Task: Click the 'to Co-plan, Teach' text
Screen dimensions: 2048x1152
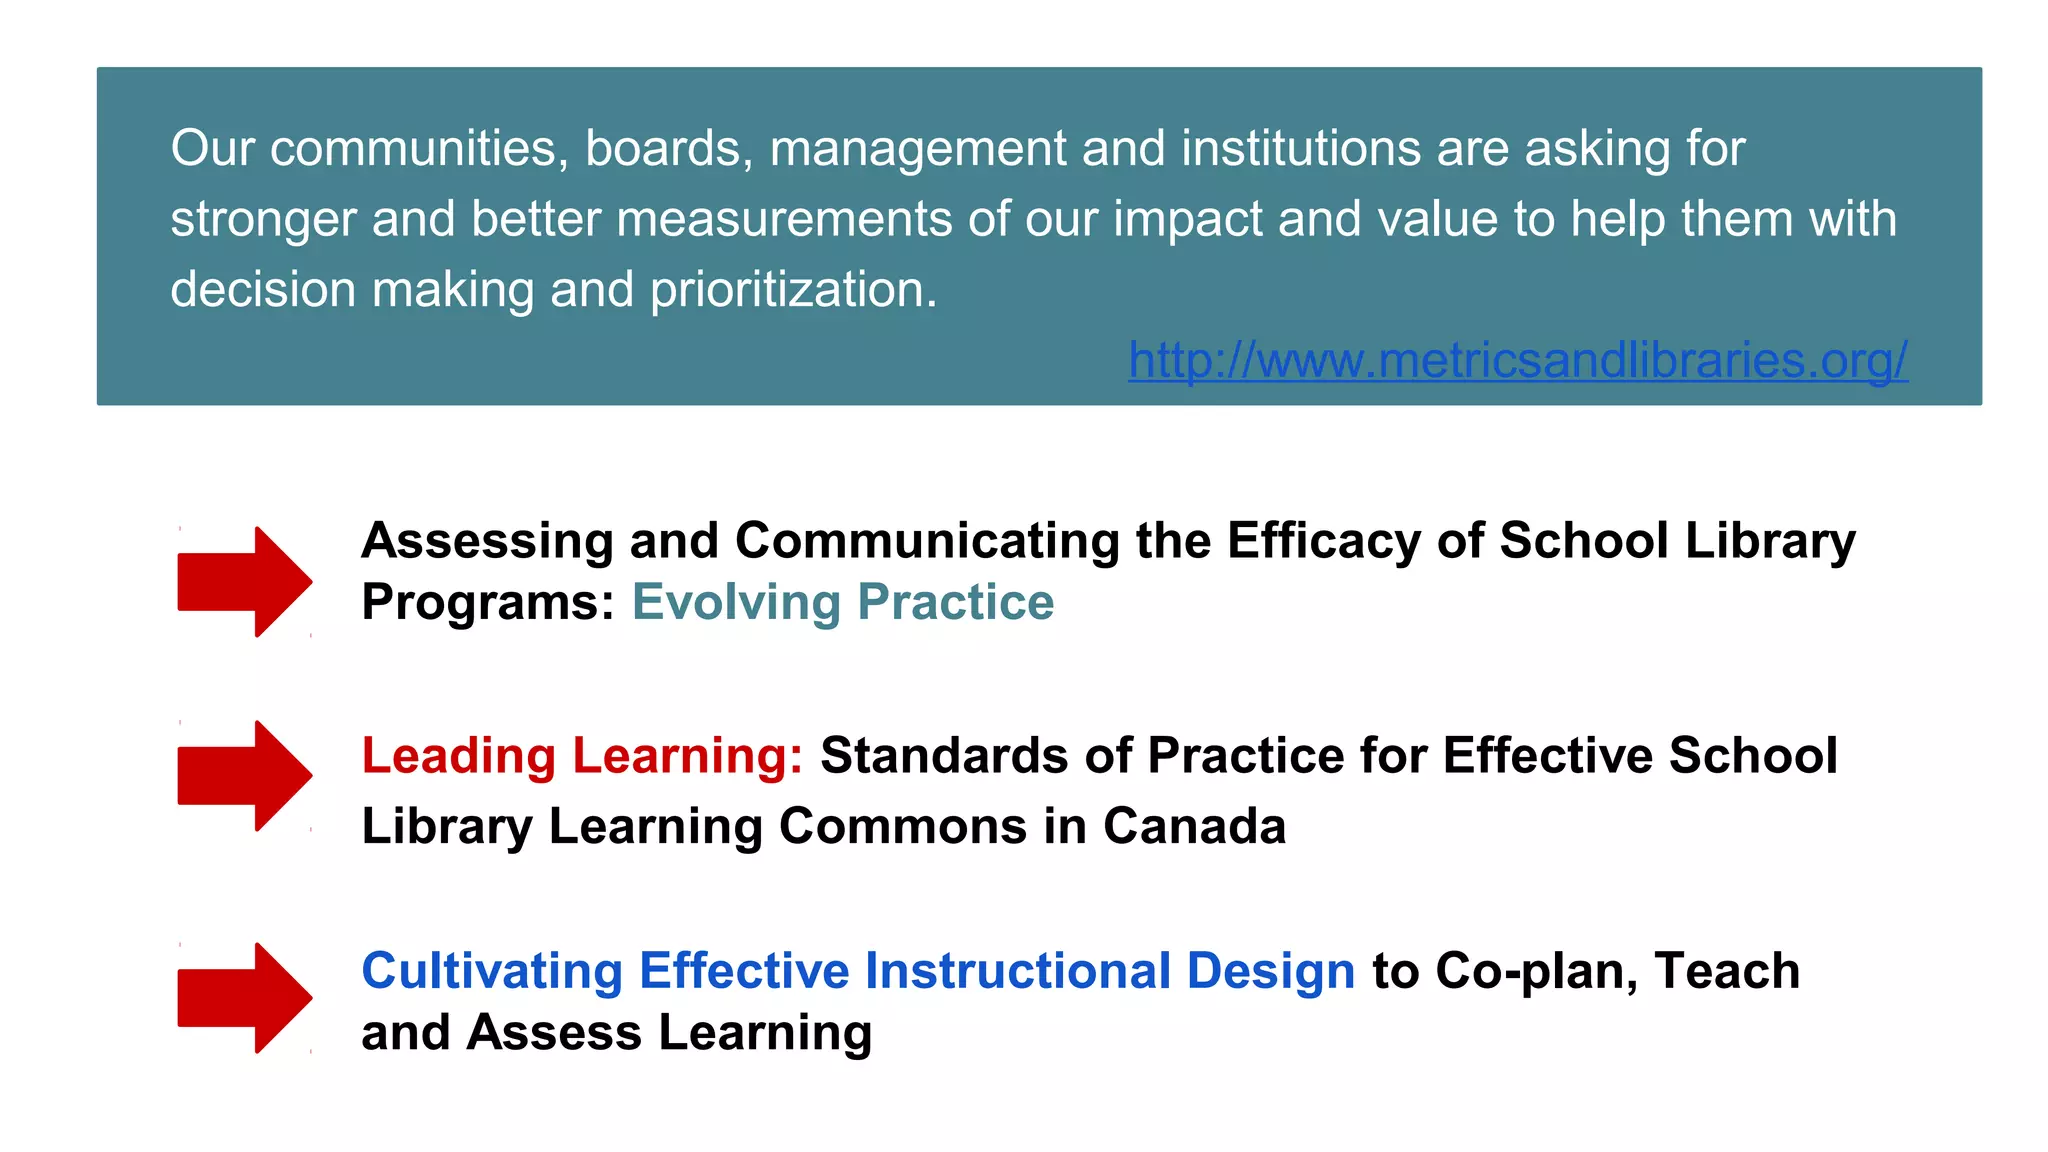Action: click(1586, 970)
